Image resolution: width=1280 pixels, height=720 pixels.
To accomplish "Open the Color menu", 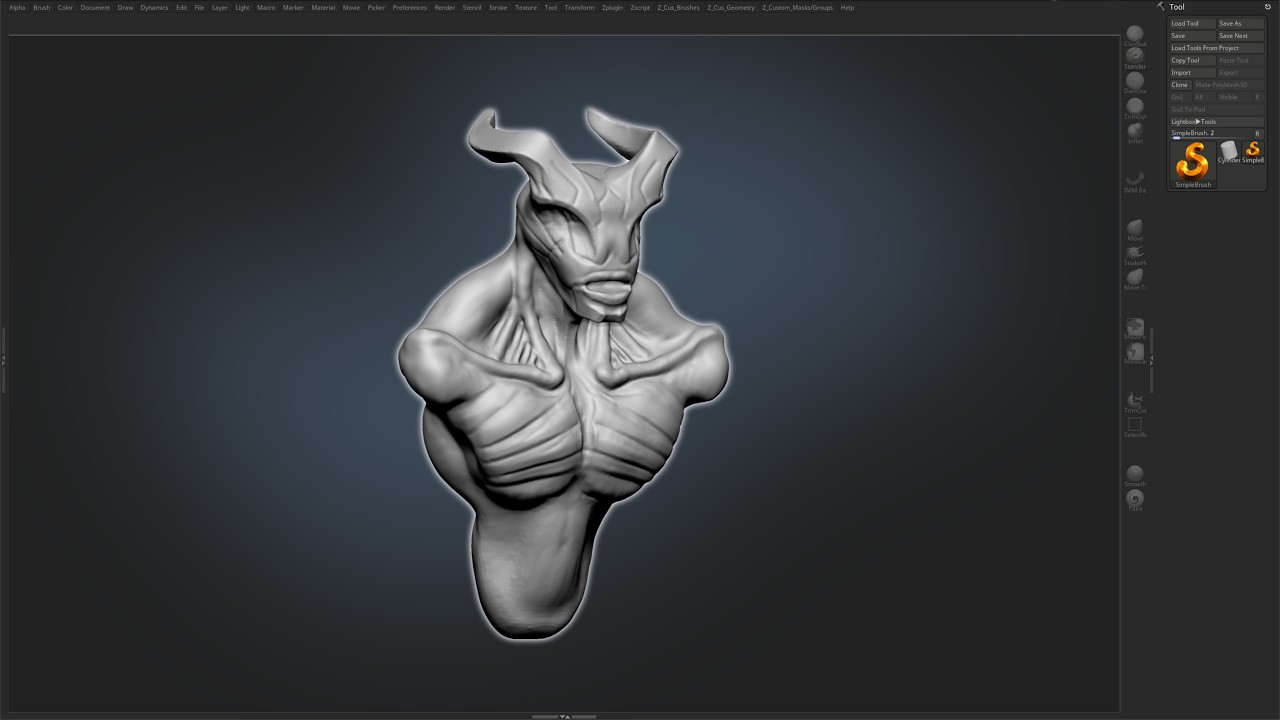I will pos(65,7).
